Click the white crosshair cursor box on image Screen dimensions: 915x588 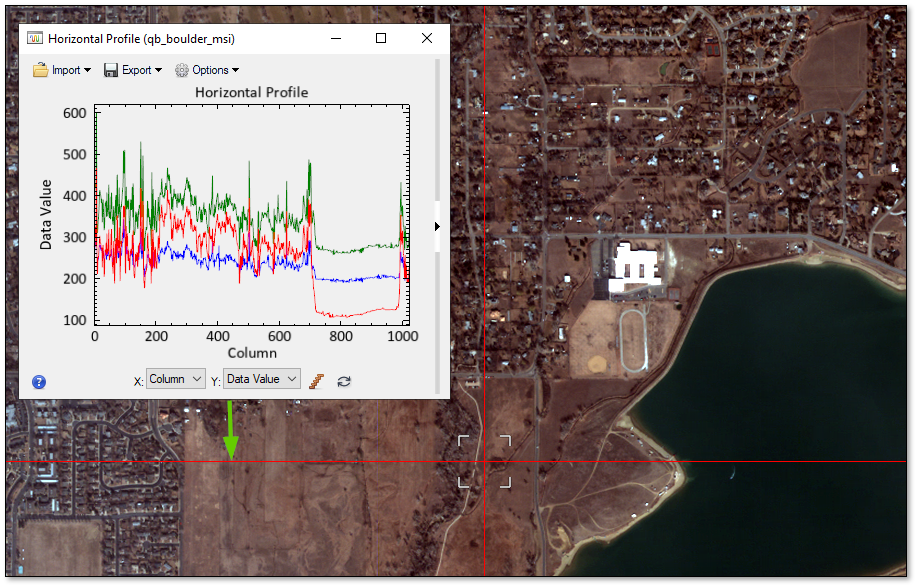click(484, 461)
